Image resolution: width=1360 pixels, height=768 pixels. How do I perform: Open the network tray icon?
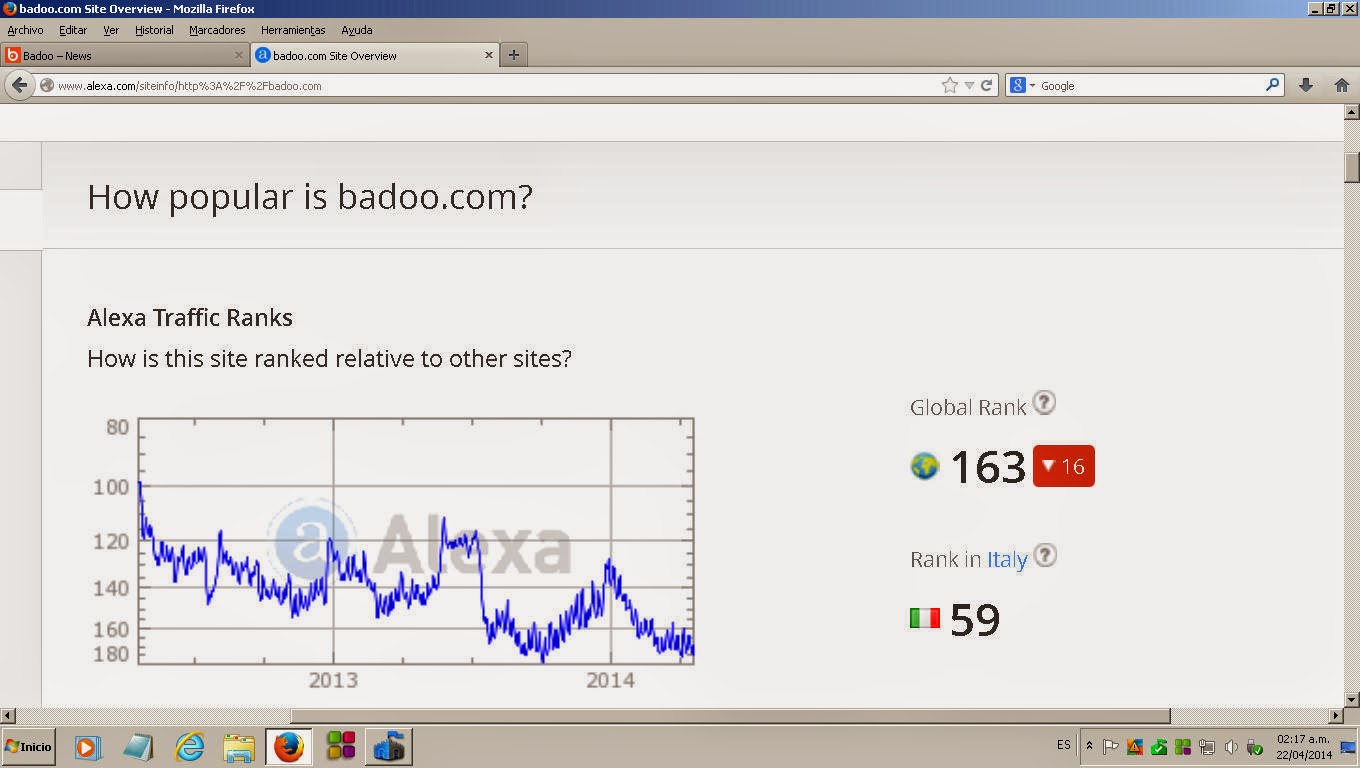[1207, 747]
